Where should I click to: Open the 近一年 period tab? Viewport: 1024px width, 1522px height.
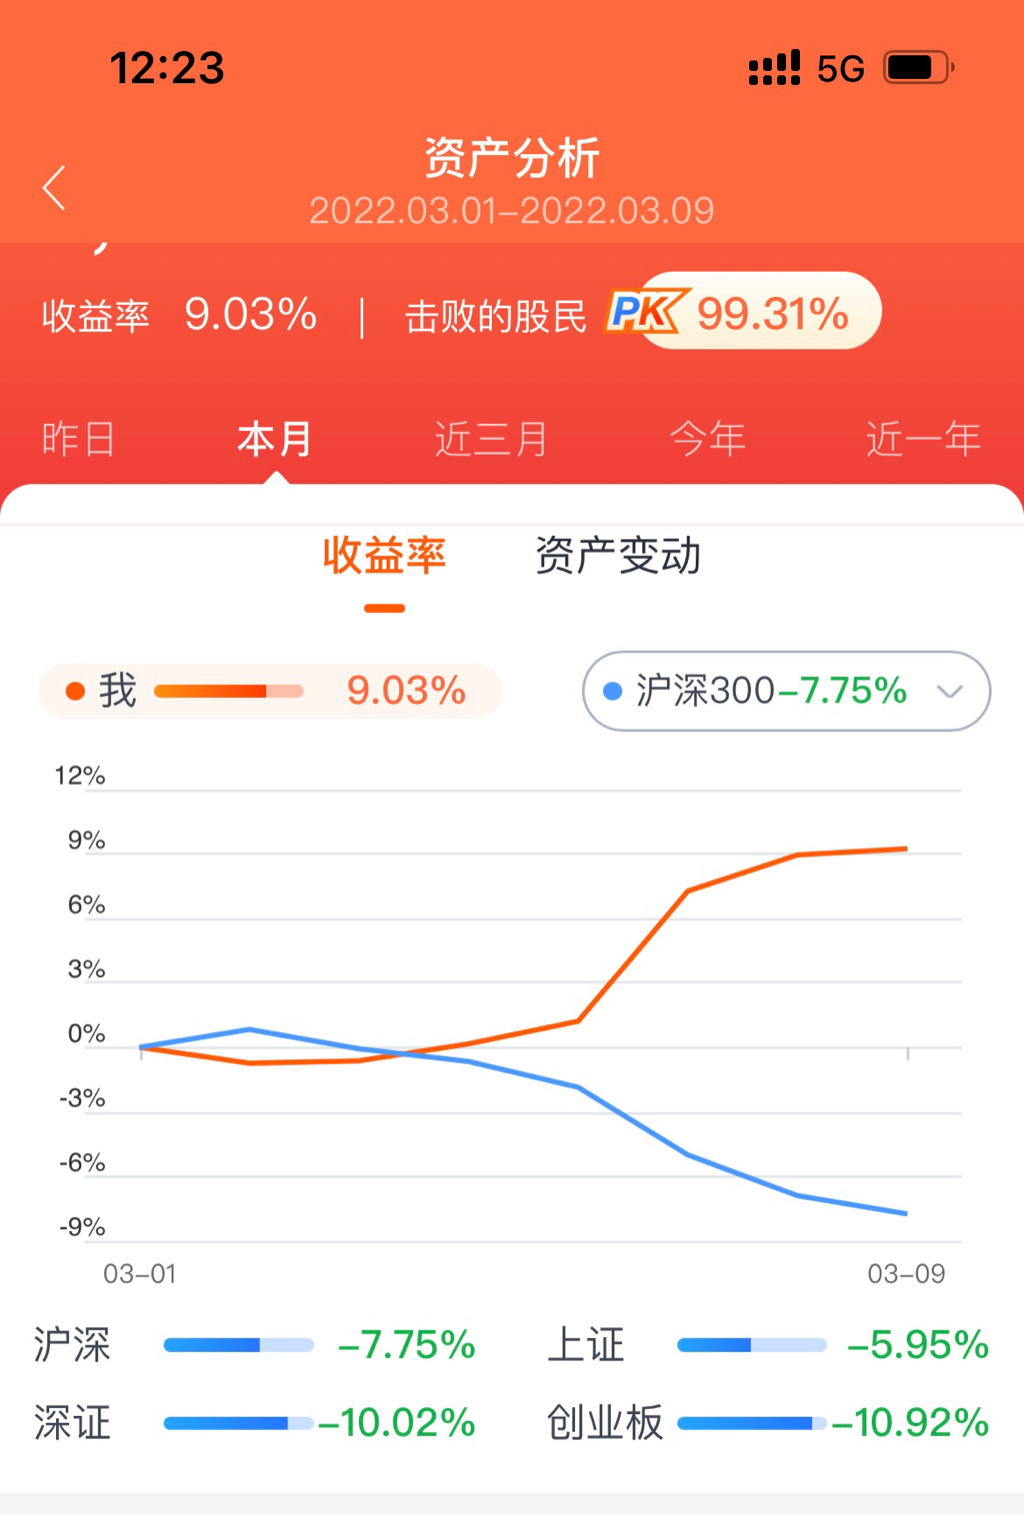922,439
